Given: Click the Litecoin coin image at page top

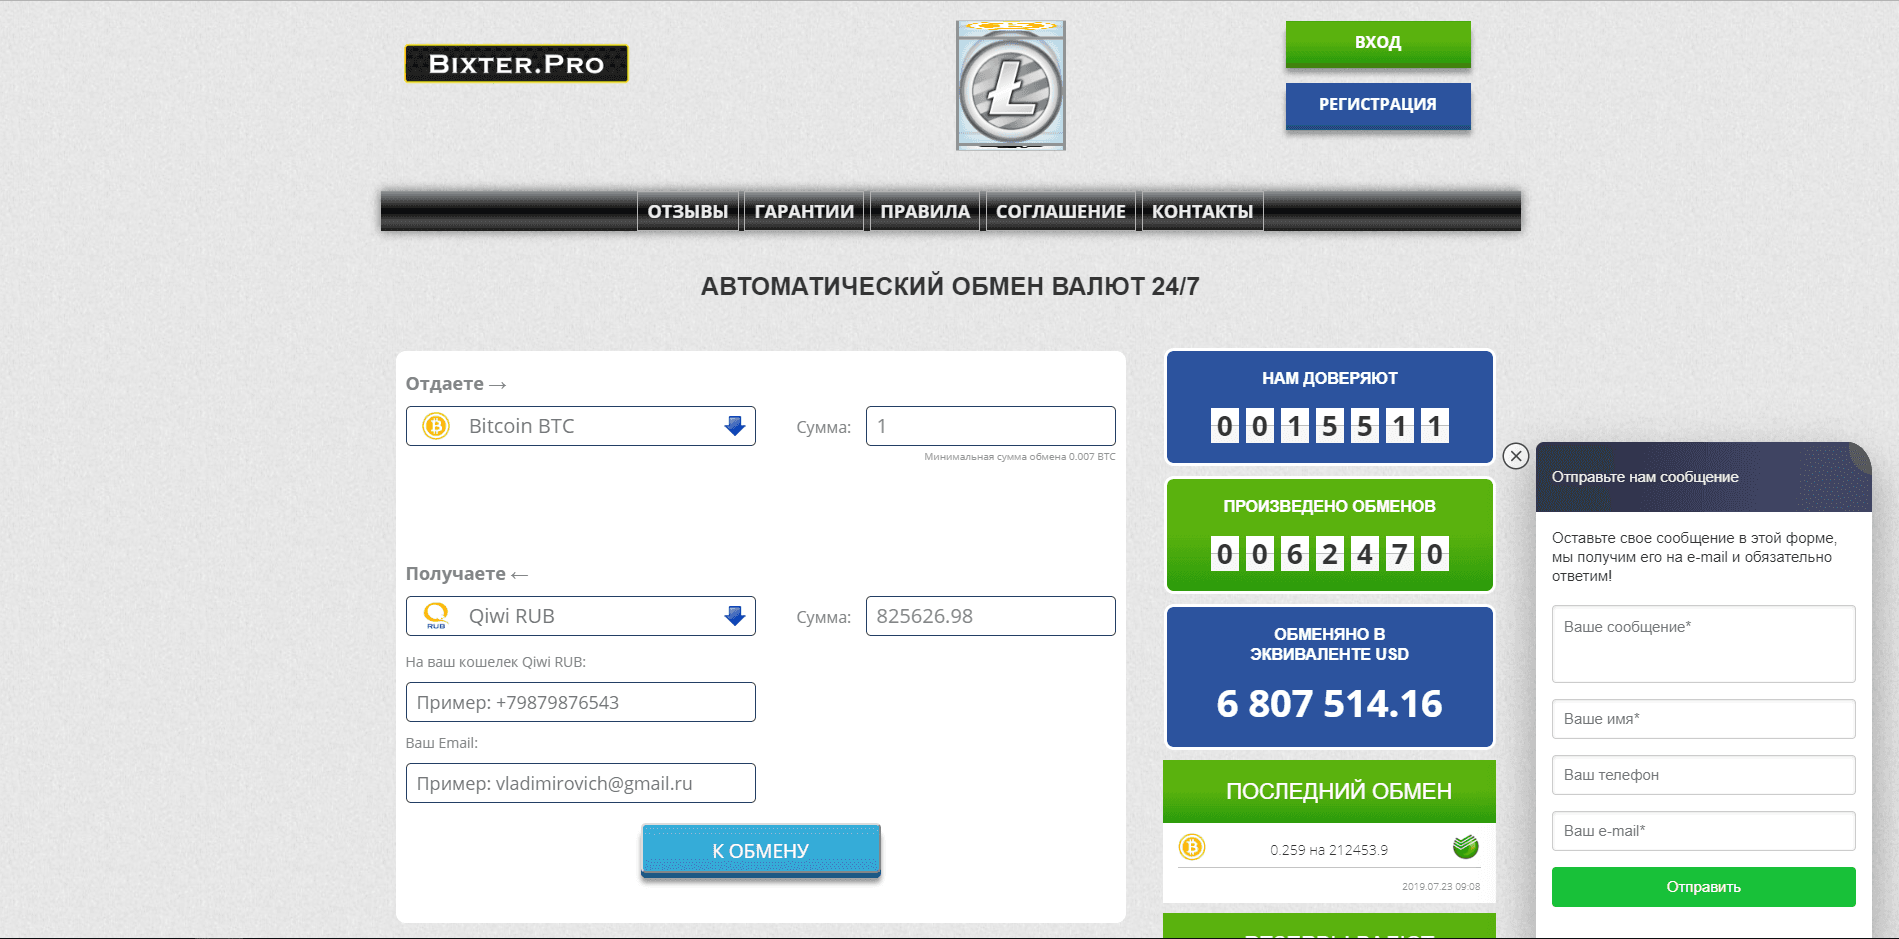Looking at the screenshot, I should (1010, 85).
